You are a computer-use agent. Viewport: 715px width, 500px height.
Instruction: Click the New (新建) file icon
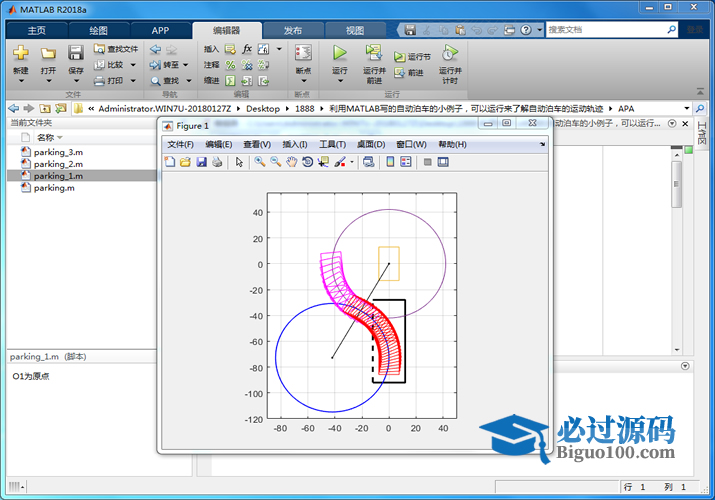pos(21,53)
